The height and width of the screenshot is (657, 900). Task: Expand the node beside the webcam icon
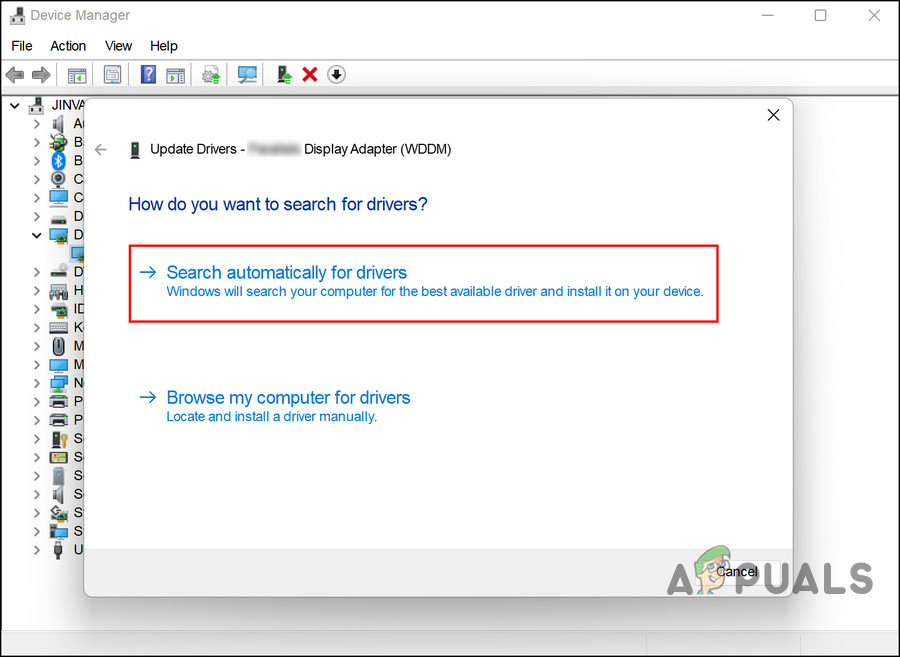coord(37,180)
